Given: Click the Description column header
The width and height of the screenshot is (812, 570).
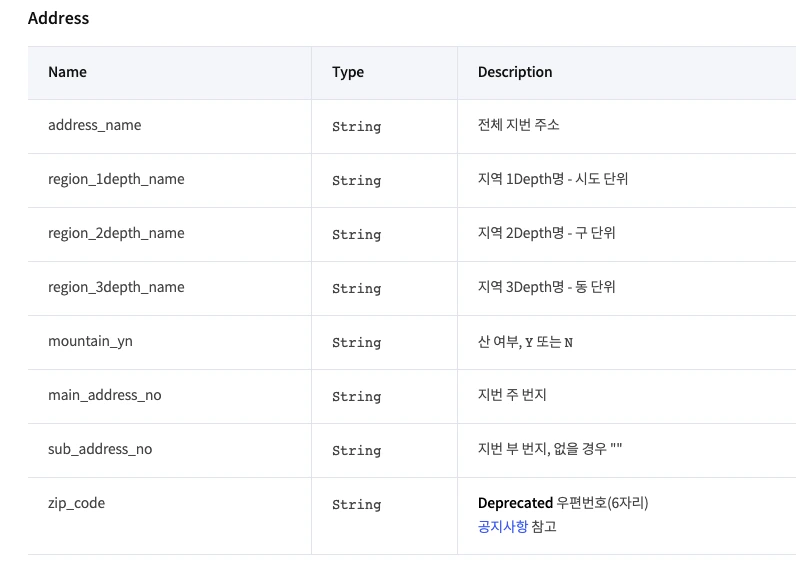Looking at the screenshot, I should [515, 72].
